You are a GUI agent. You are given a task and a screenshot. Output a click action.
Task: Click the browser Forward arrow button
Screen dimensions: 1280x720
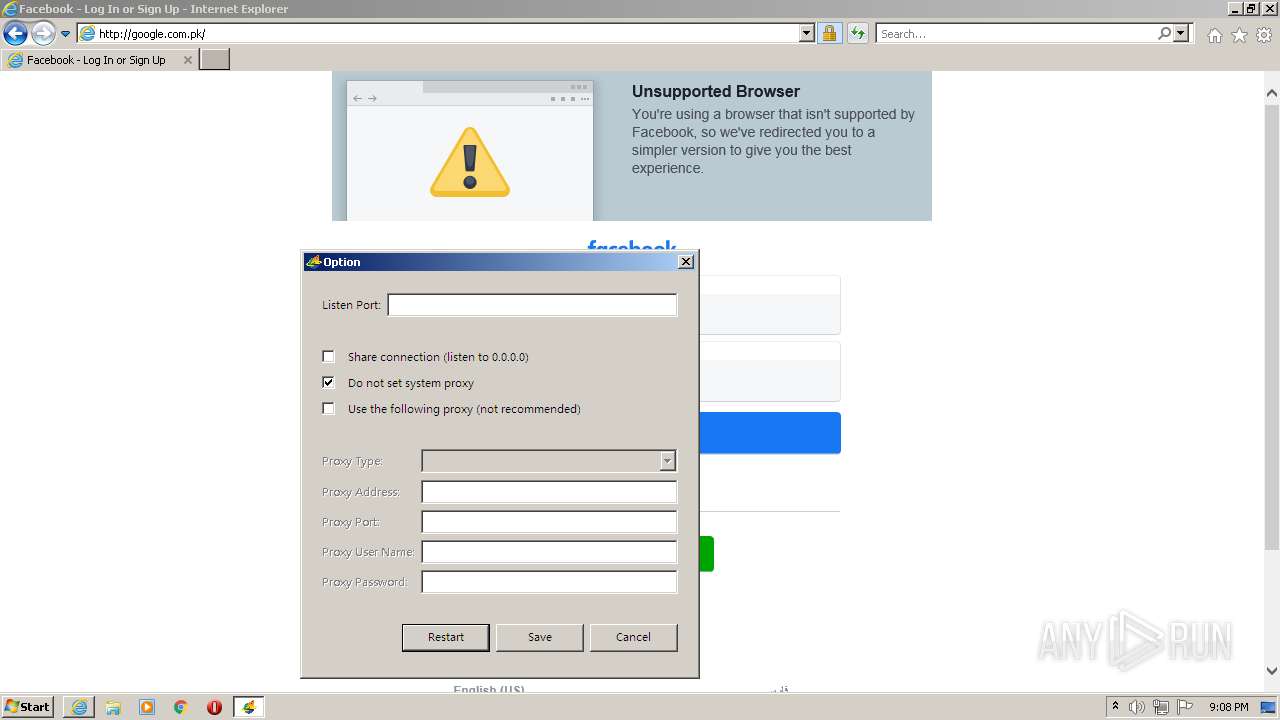tap(43, 34)
